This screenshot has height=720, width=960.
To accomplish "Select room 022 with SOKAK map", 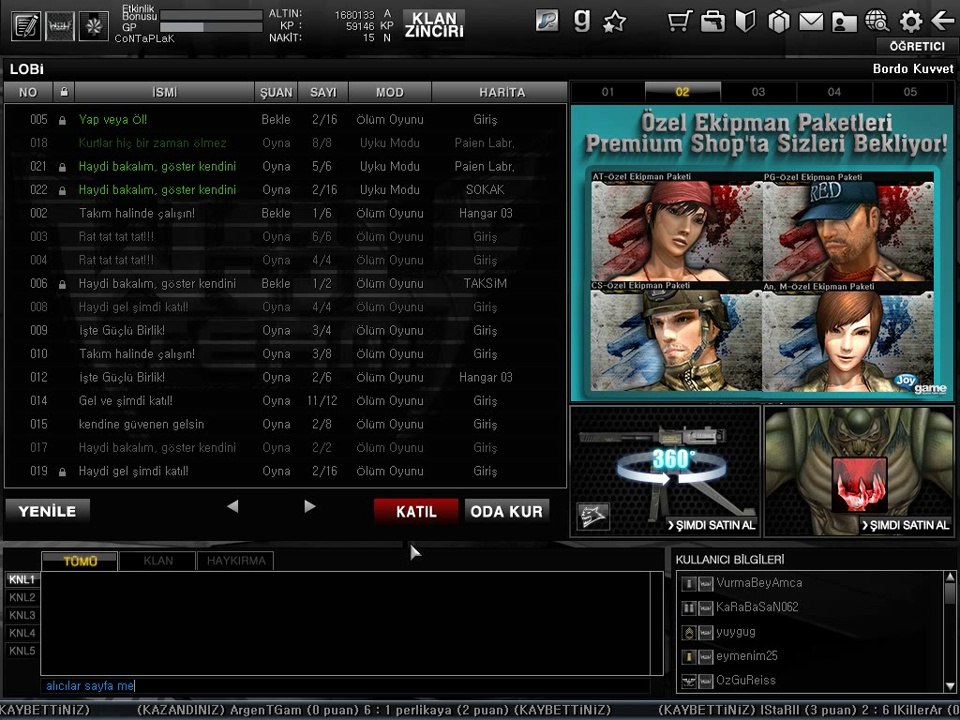I will [285, 190].
